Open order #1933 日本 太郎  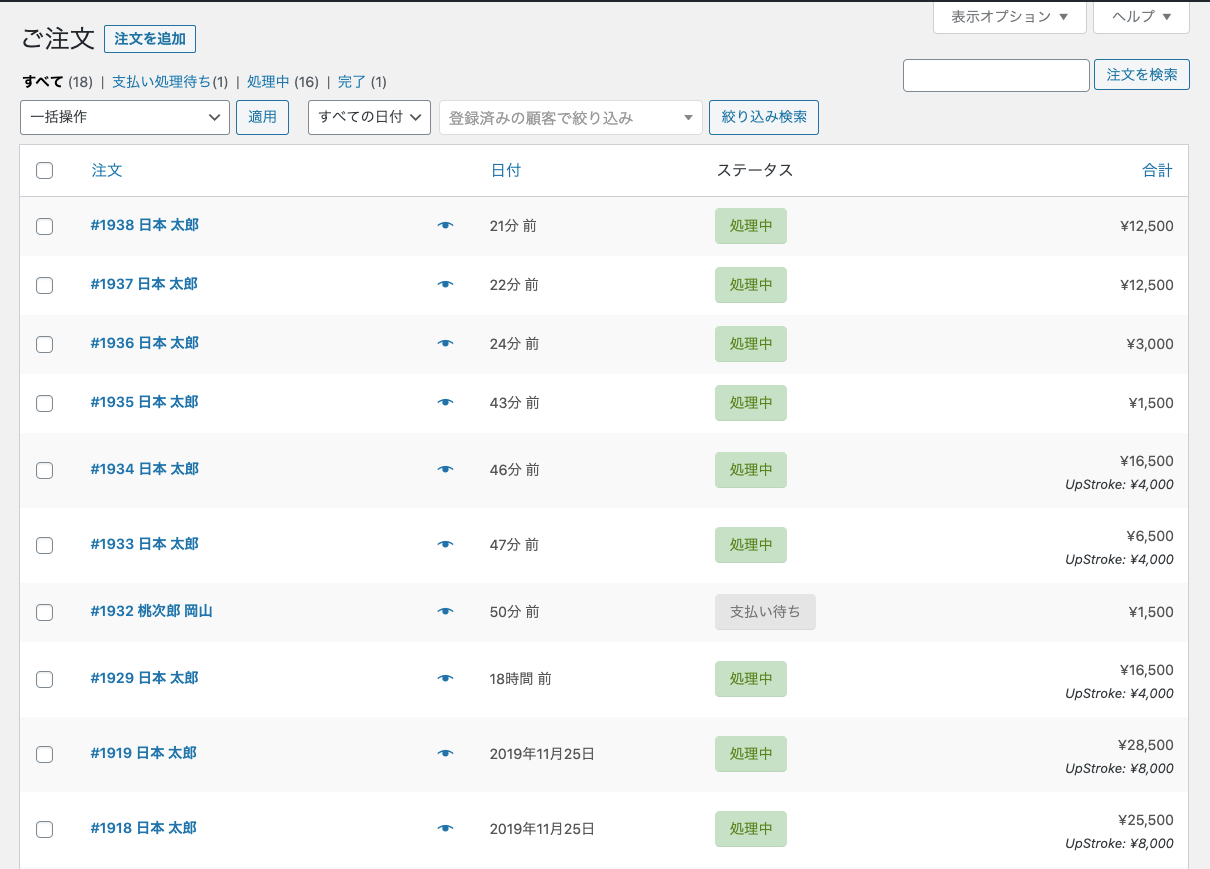tap(145, 544)
